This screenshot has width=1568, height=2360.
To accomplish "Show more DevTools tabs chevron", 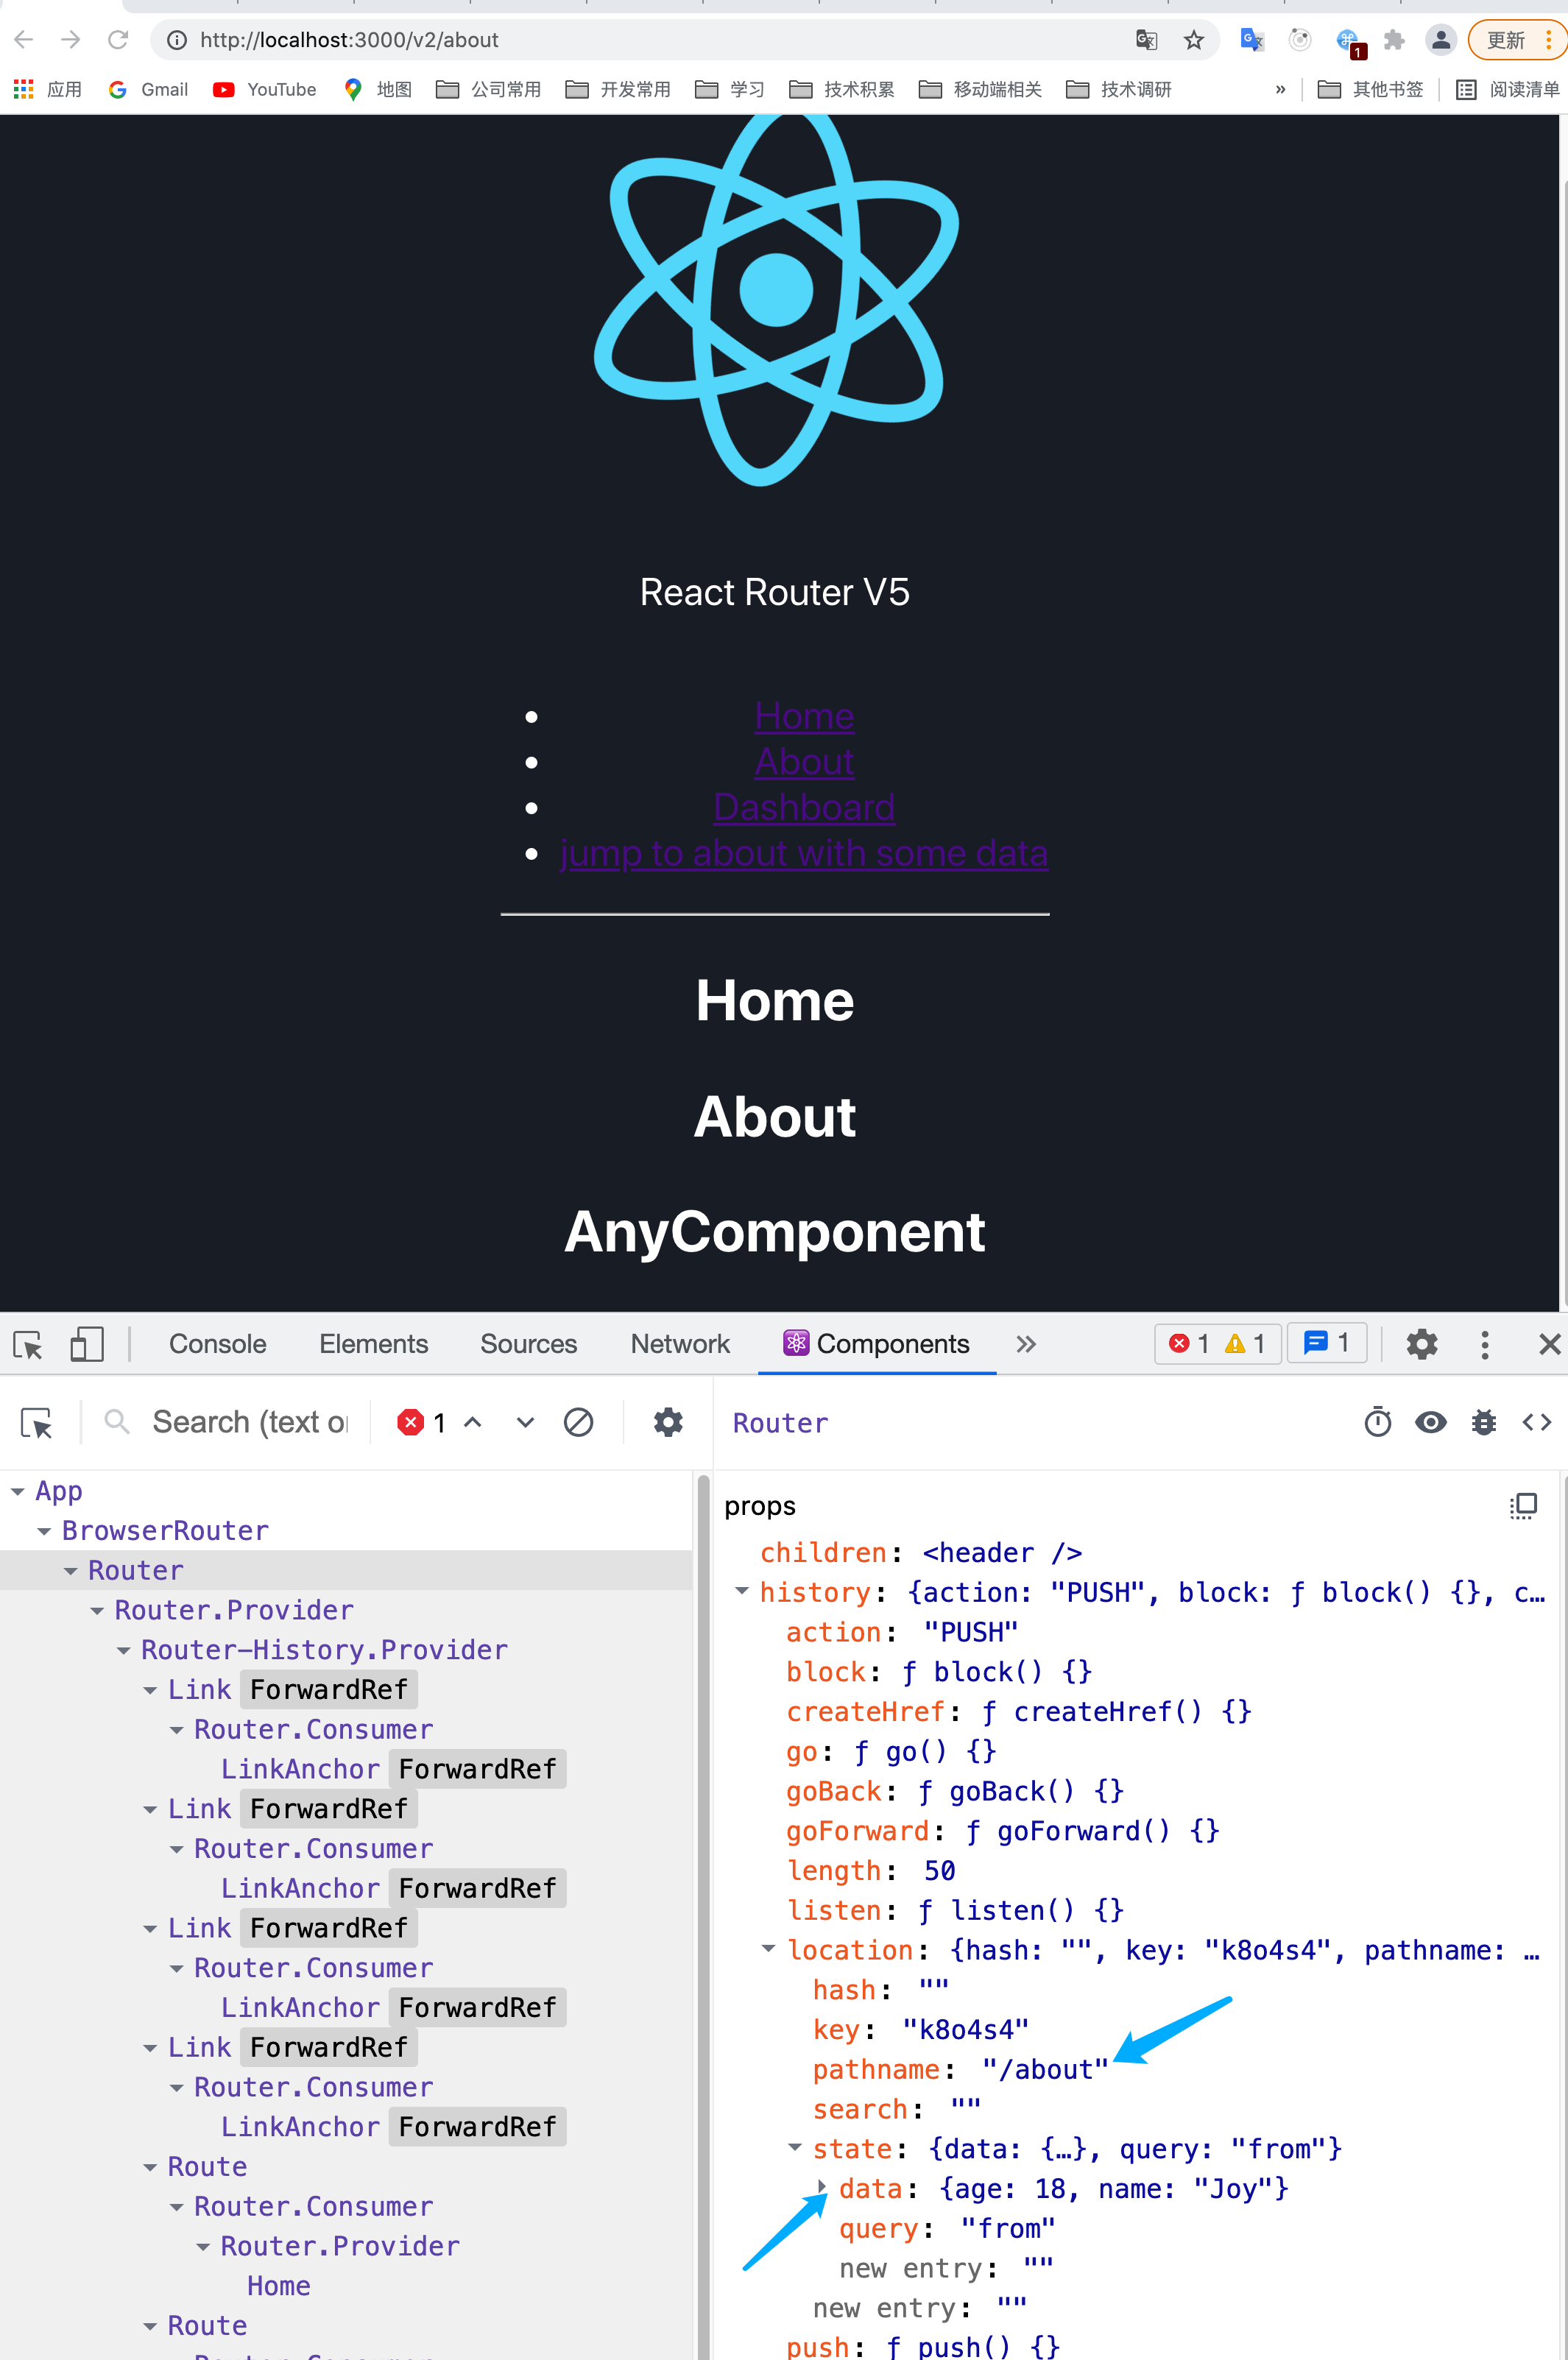I will click(x=1026, y=1344).
